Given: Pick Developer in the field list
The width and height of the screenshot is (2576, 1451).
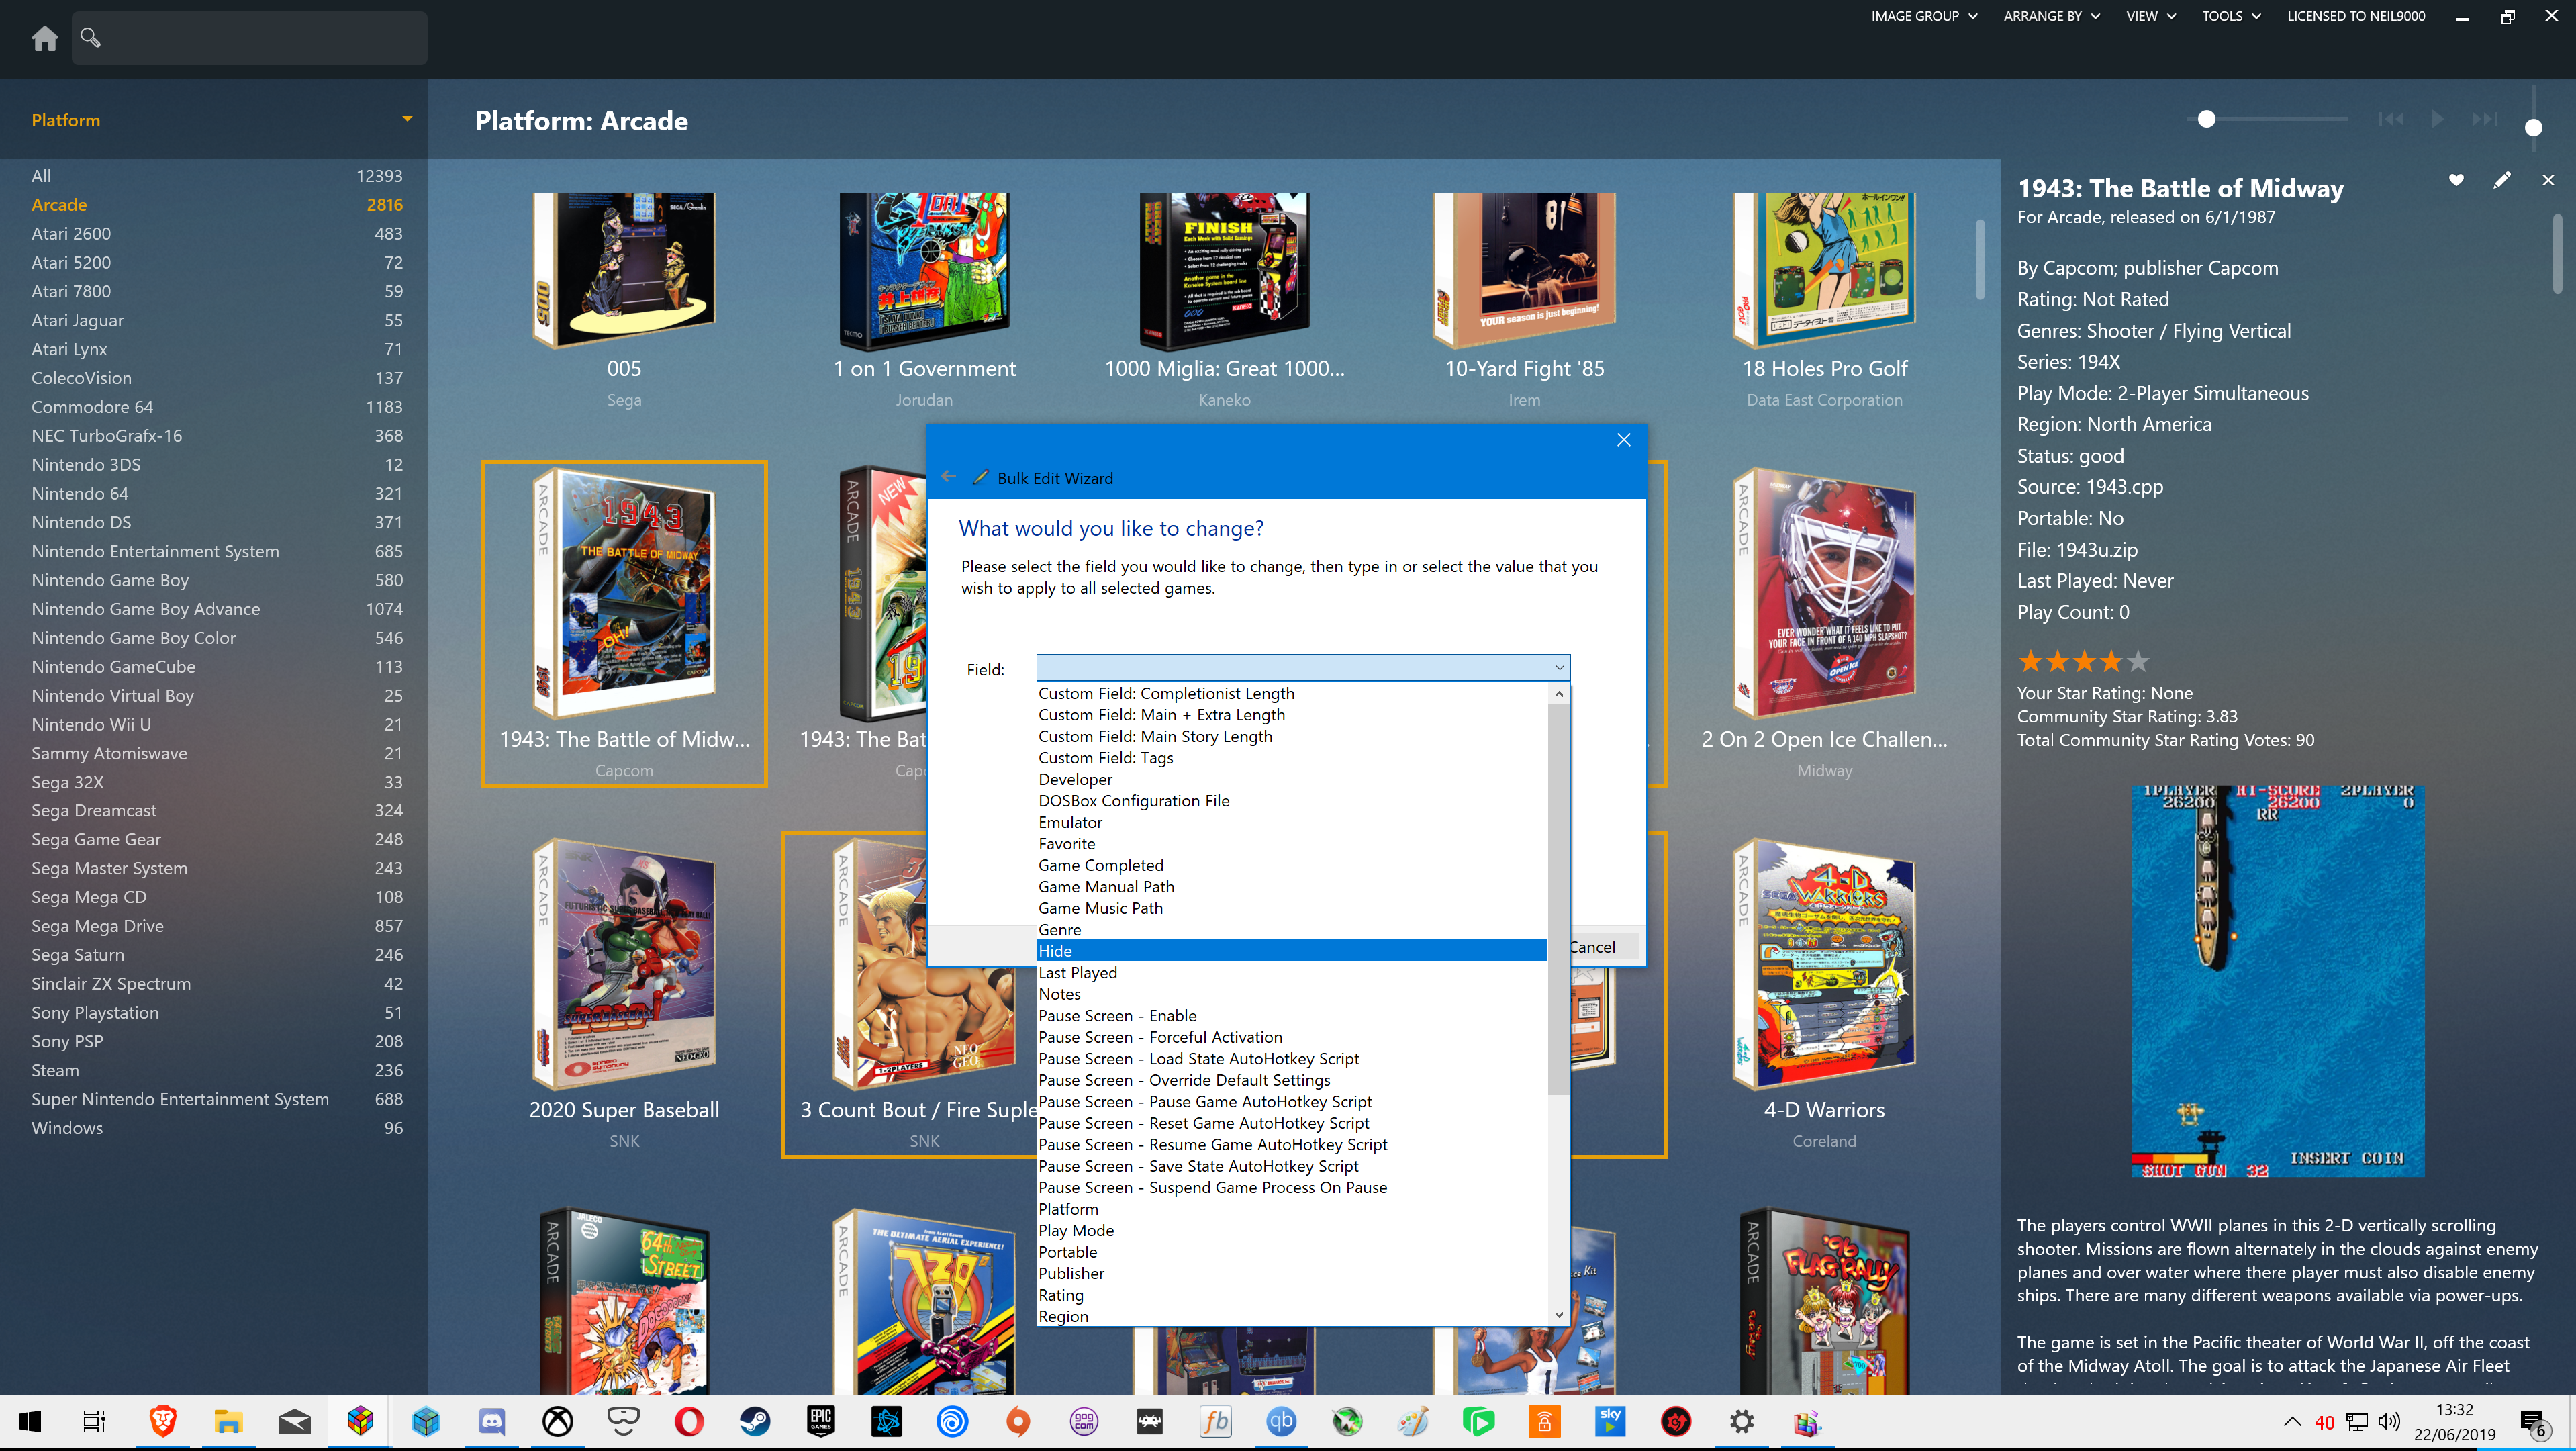Looking at the screenshot, I should [x=1292, y=779].
